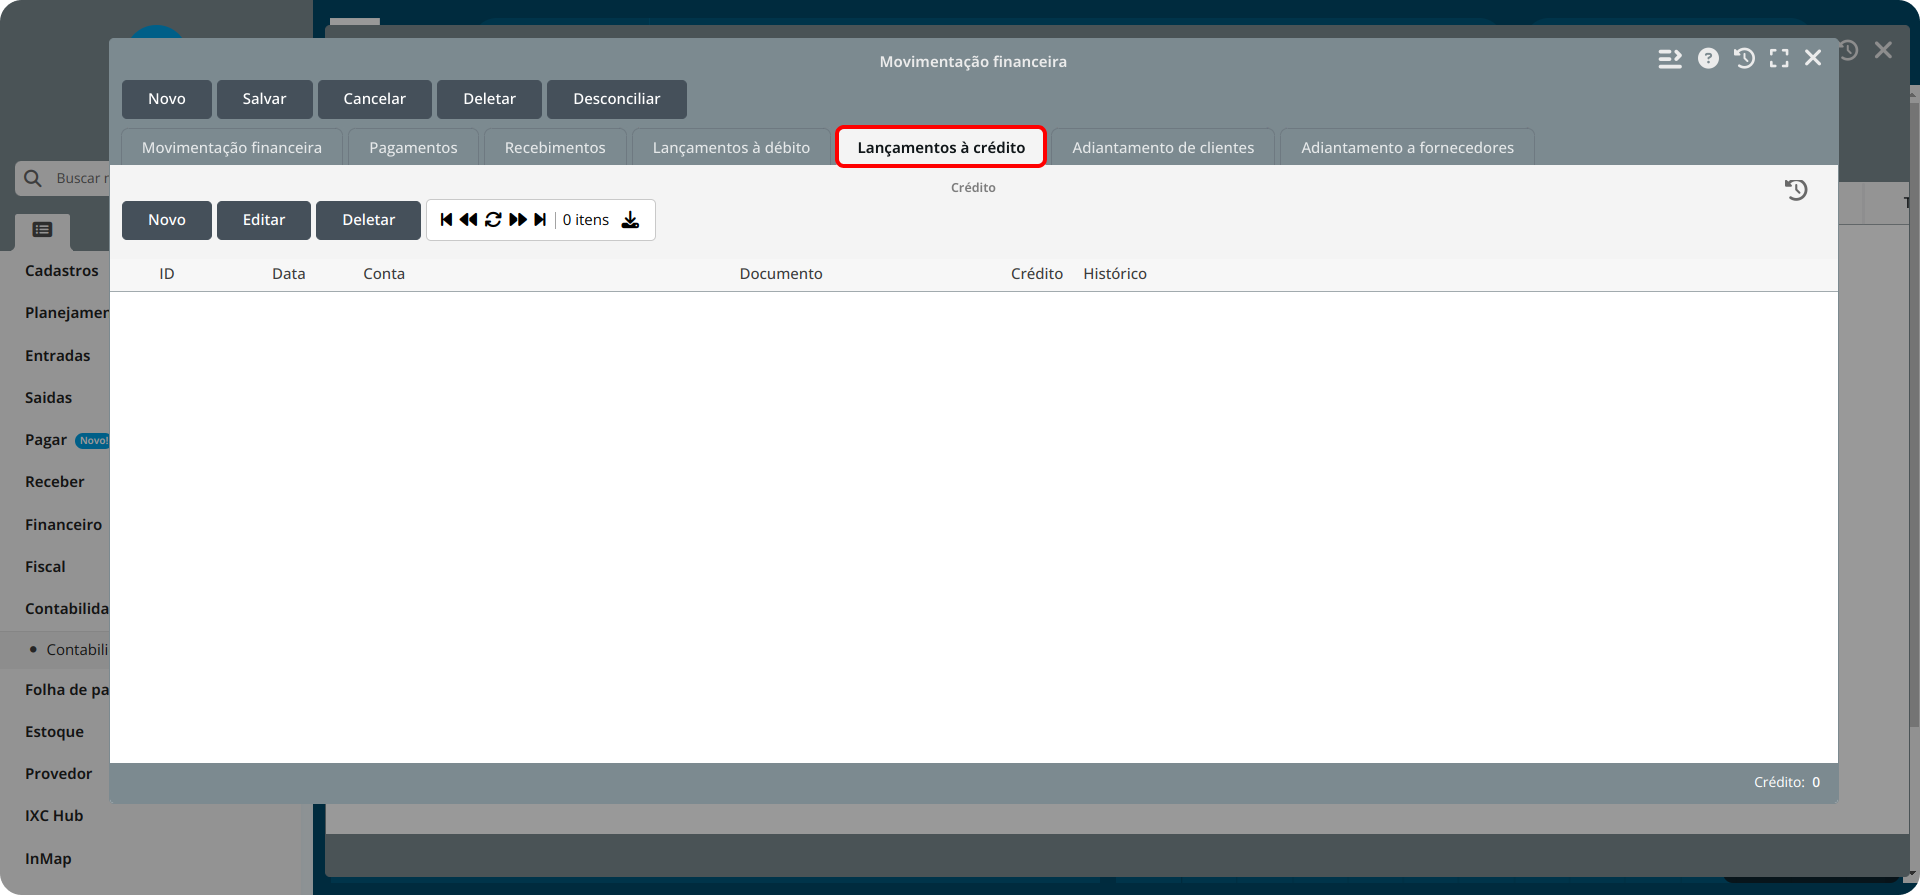Open Provedor in the sidebar
This screenshot has width=1920, height=895.
pyautogui.click(x=58, y=774)
